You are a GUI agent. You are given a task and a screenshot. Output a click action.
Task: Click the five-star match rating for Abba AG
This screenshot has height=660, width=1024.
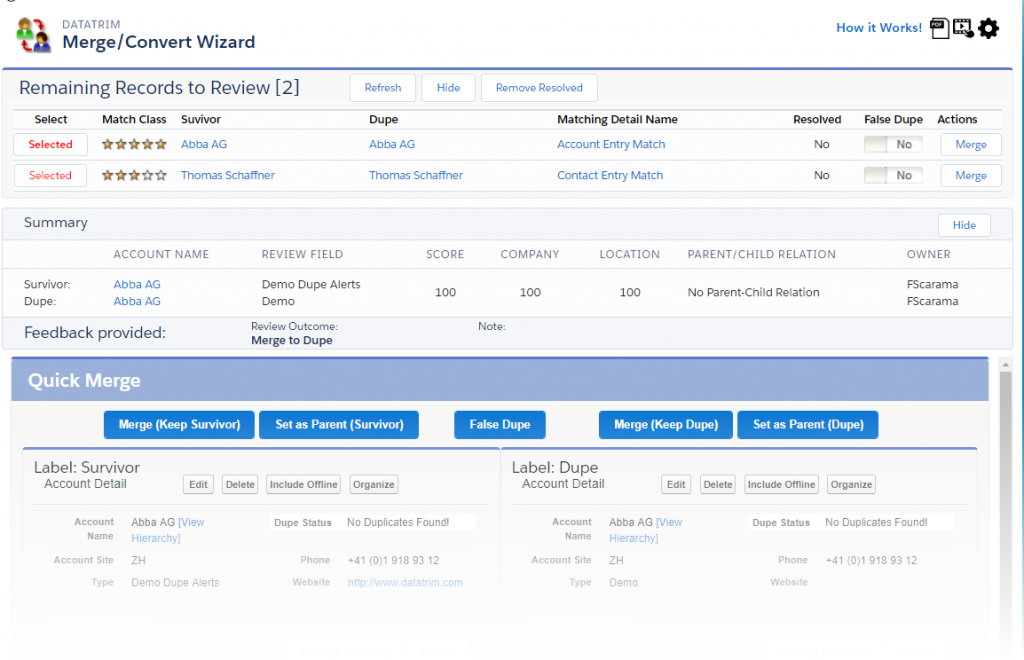[134, 145]
